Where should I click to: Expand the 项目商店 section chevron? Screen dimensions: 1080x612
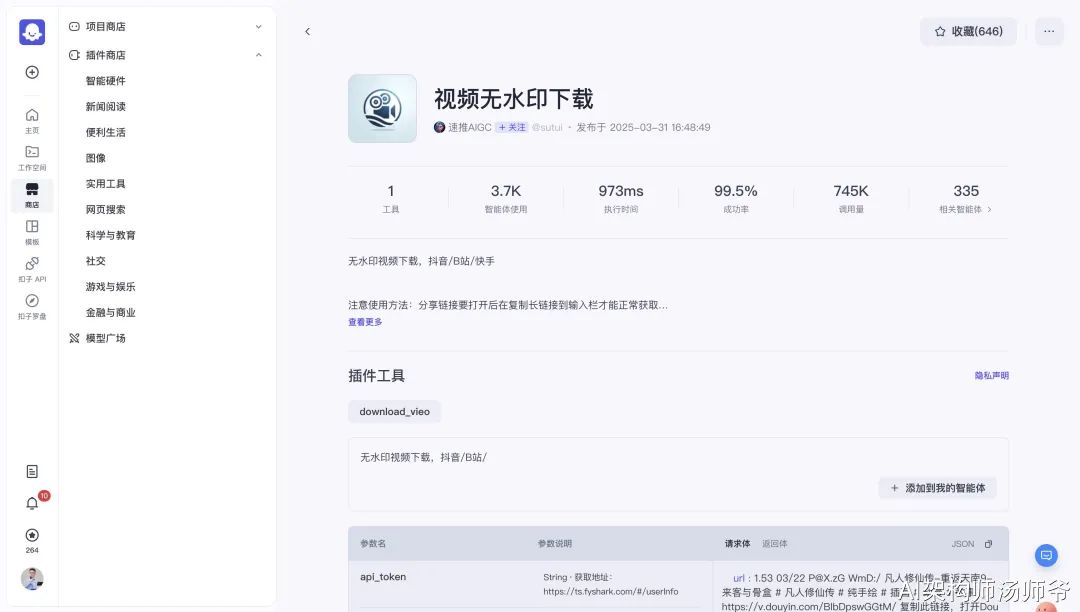pos(258,27)
